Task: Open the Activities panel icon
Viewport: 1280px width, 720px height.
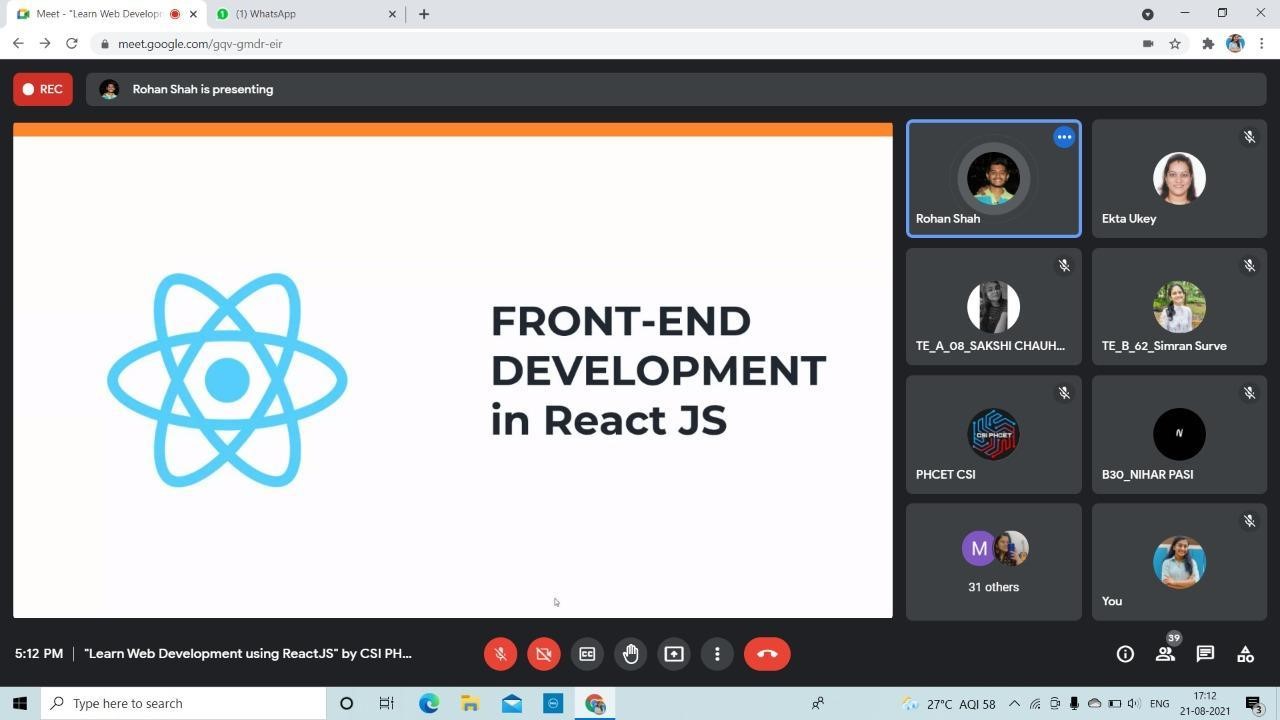Action: tap(1245, 654)
